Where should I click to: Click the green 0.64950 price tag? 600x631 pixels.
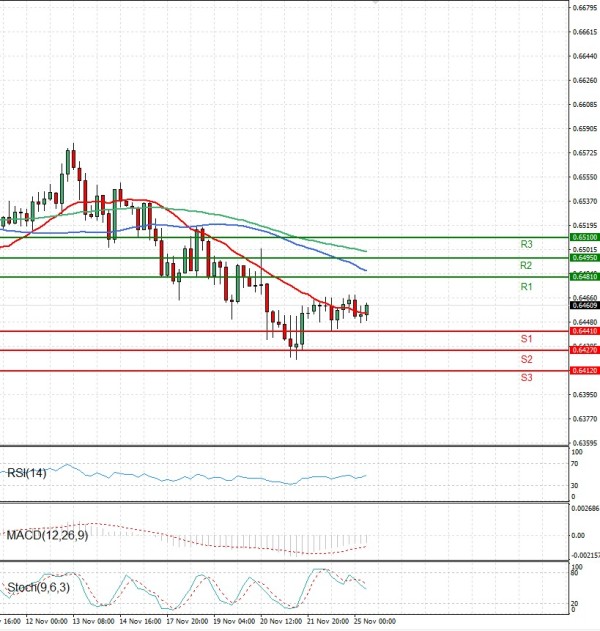[x=584, y=258]
